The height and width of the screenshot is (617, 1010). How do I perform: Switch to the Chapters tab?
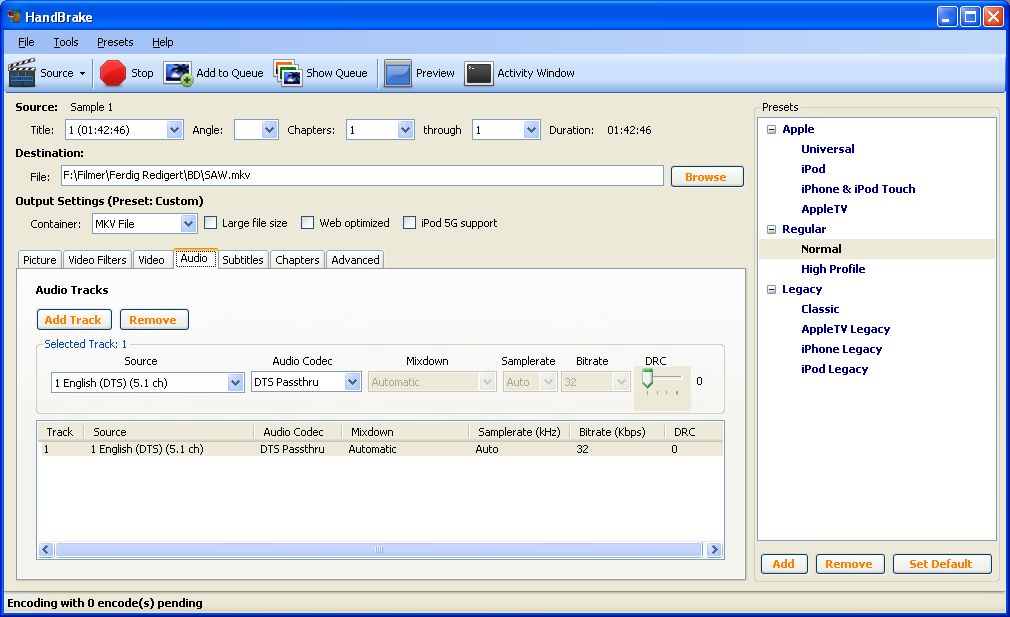pos(297,260)
